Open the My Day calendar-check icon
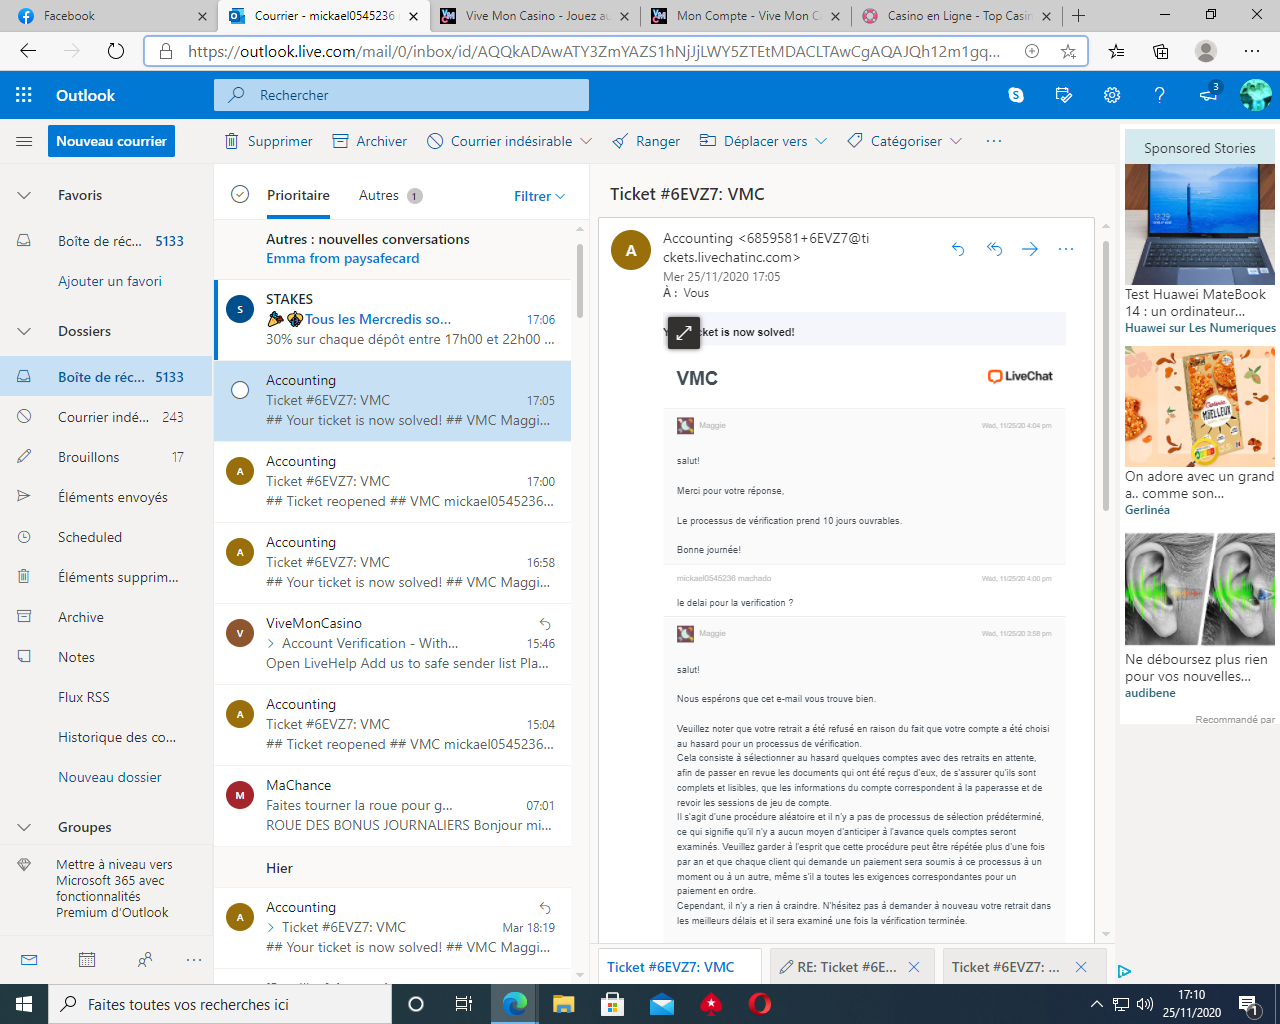This screenshot has width=1280, height=1024. coord(1064,95)
